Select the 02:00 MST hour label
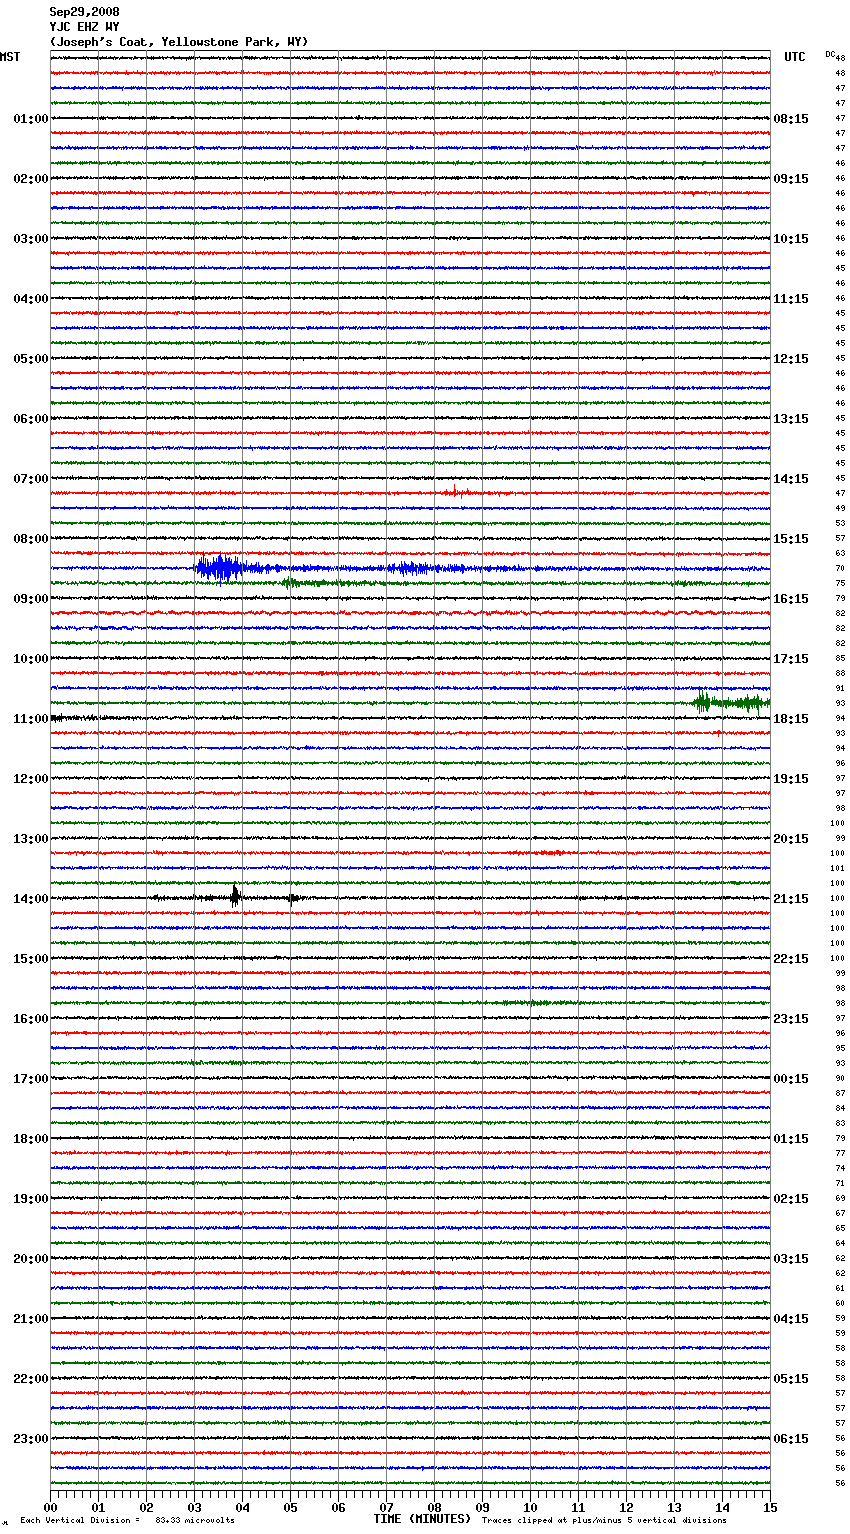Image resolution: width=850 pixels, height=1534 pixels. click(x=31, y=179)
